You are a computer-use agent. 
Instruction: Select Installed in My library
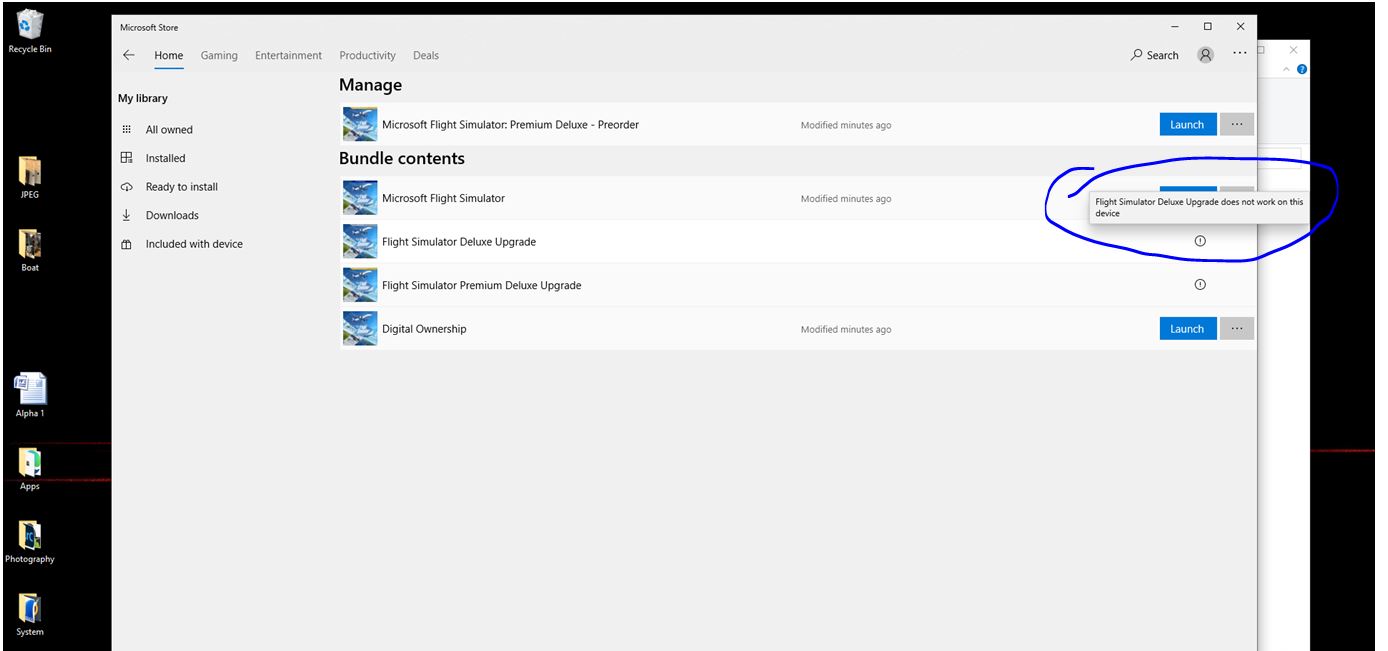click(165, 158)
